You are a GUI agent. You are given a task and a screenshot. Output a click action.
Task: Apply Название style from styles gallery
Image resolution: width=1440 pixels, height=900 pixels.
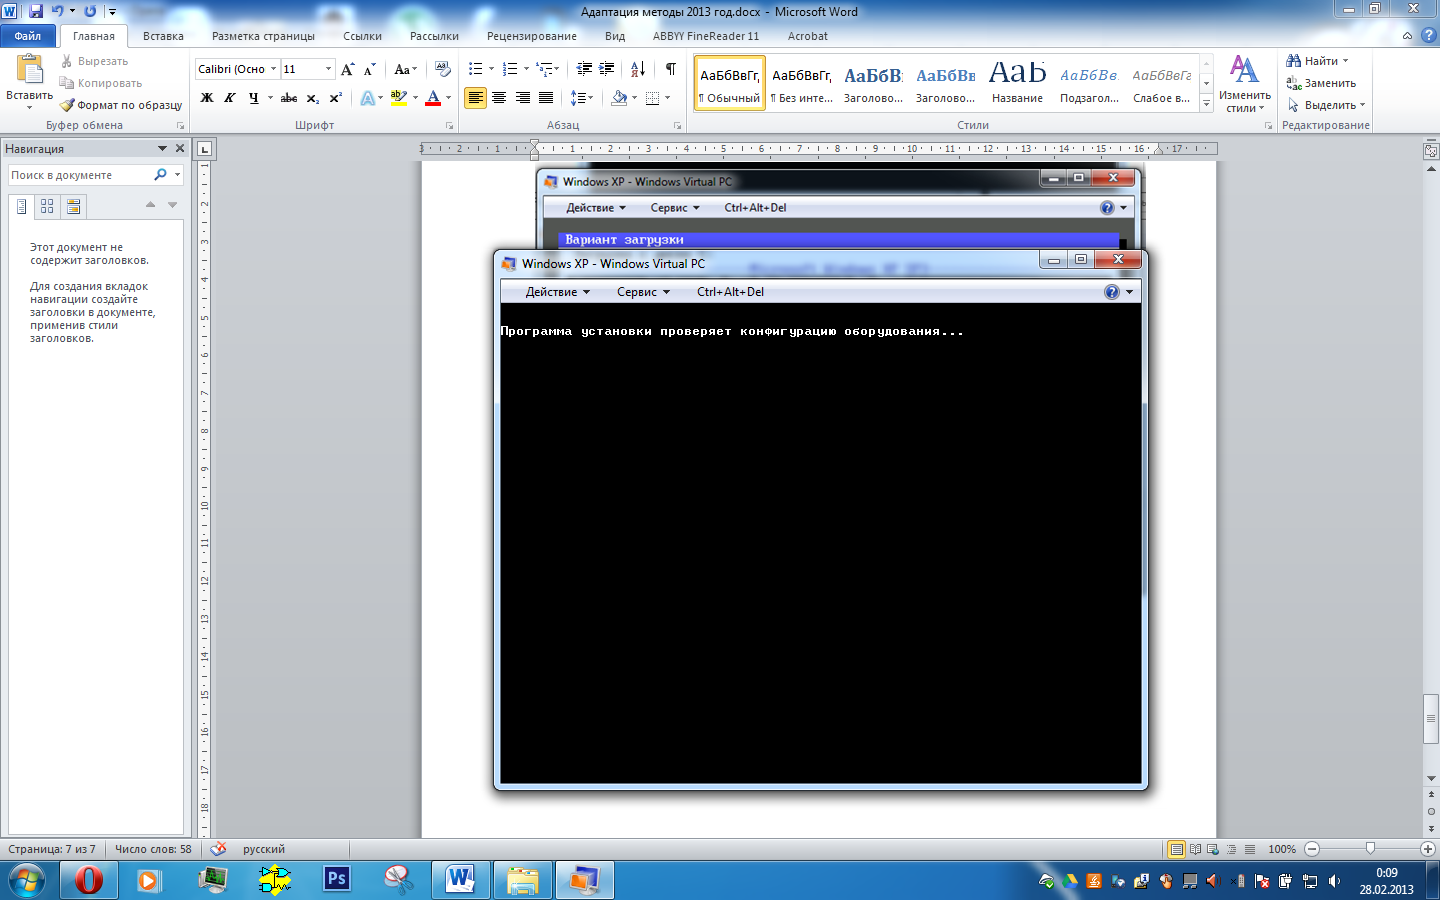coord(1017,83)
